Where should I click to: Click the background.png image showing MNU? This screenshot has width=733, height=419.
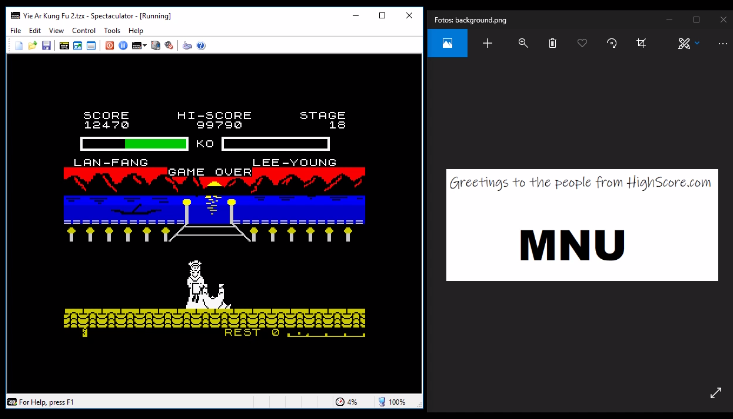tap(582, 225)
